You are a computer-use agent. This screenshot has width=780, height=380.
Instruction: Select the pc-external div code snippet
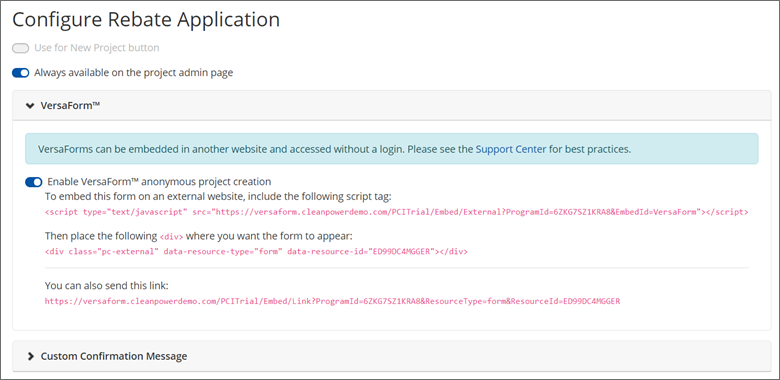[256, 252]
